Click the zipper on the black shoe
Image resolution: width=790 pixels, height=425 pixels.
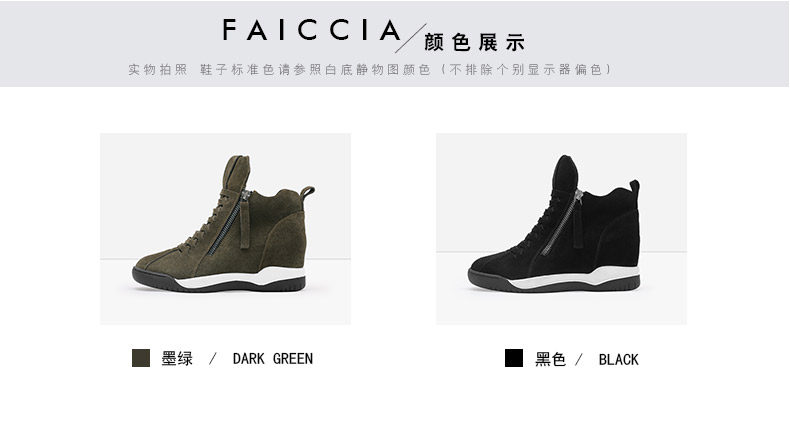tap(563, 222)
